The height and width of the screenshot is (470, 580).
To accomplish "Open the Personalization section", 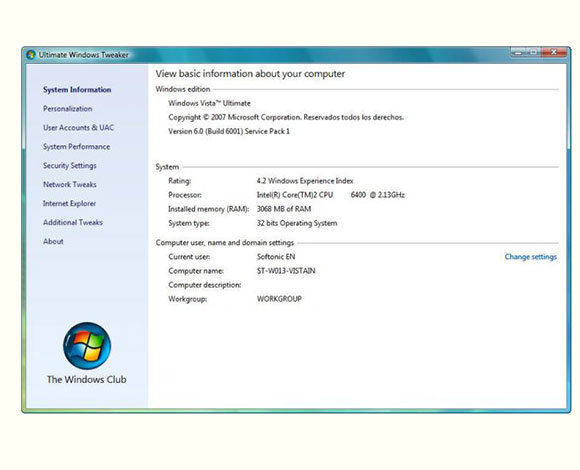I will click(x=68, y=109).
